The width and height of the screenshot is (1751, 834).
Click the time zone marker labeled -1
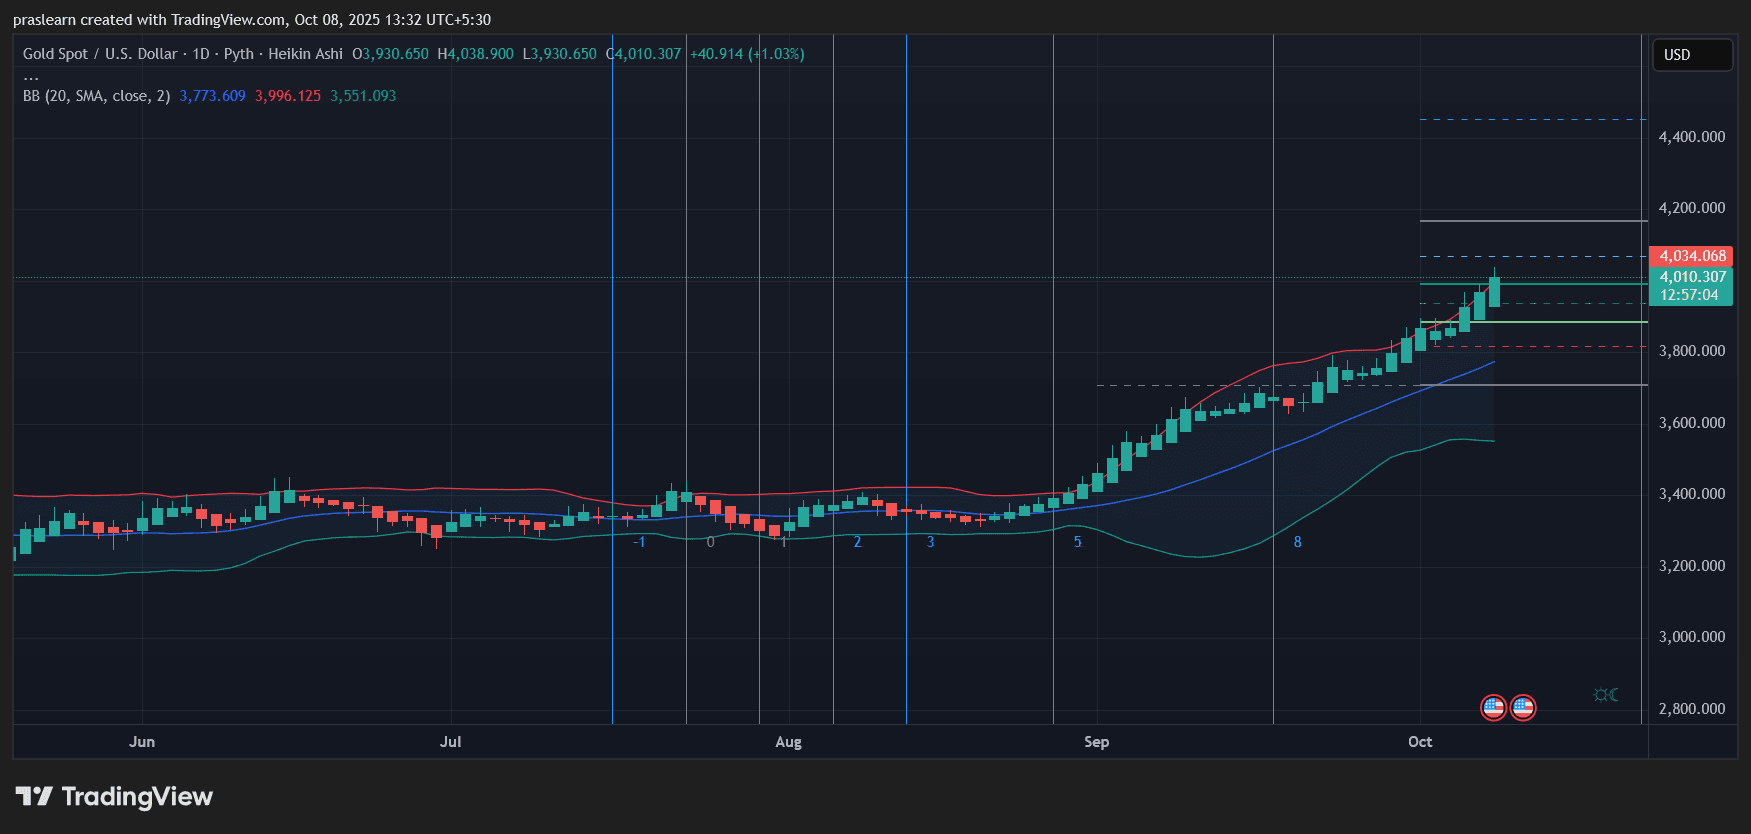[639, 542]
